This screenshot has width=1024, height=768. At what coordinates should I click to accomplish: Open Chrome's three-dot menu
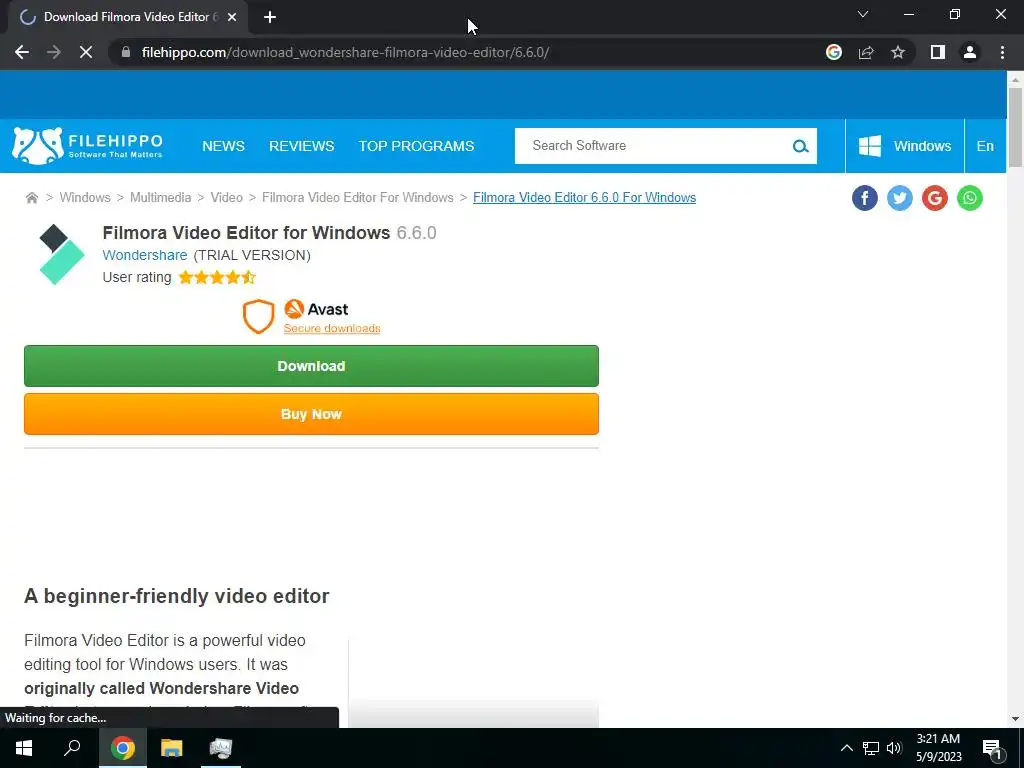[x=1002, y=52]
